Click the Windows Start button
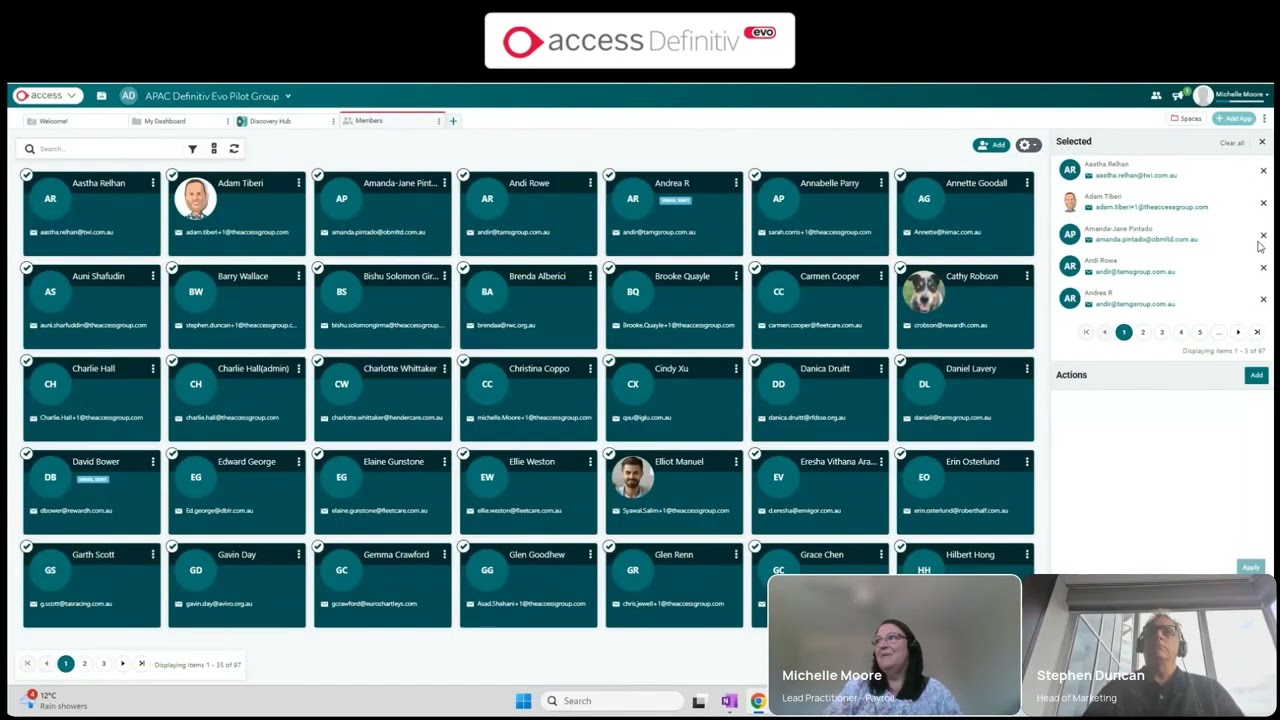Image resolution: width=1280 pixels, height=720 pixels. [523, 701]
